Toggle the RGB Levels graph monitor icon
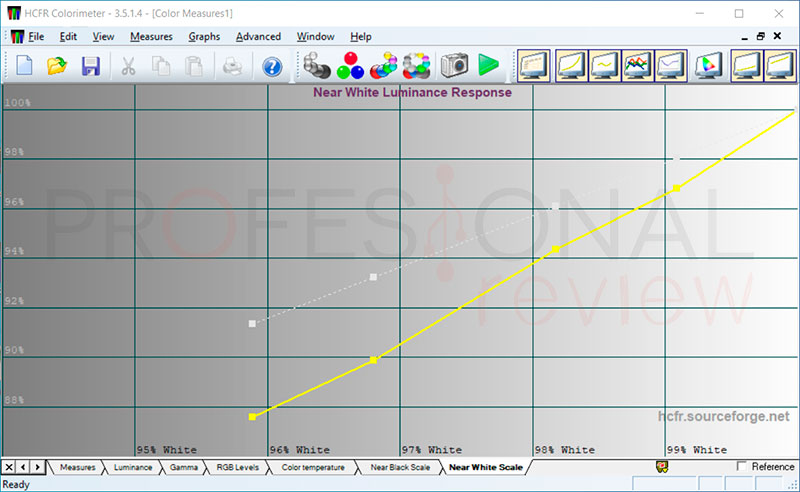Viewport: 800px width, 492px height. click(638, 65)
